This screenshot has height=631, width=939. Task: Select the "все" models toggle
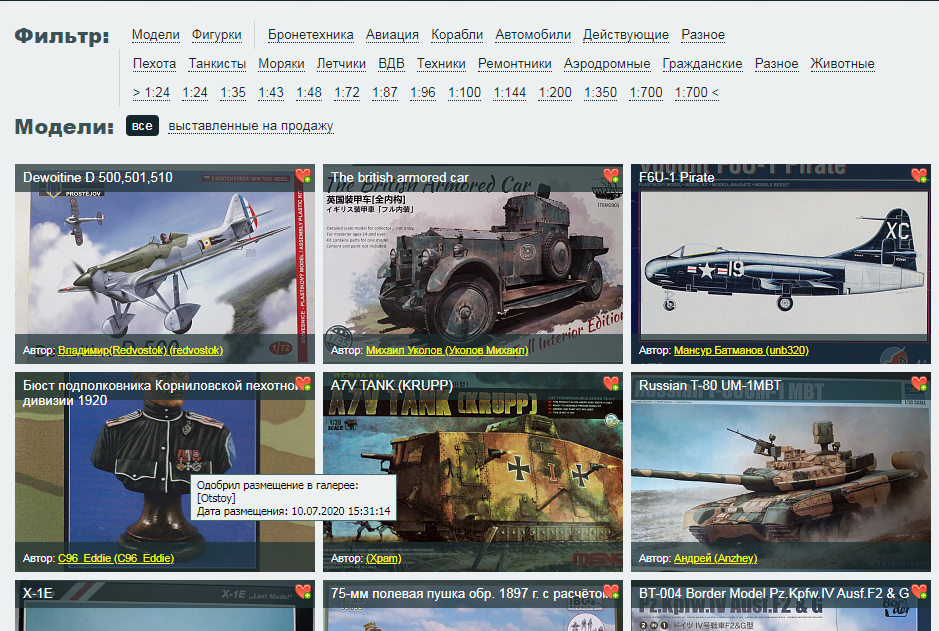coord(142,126)
